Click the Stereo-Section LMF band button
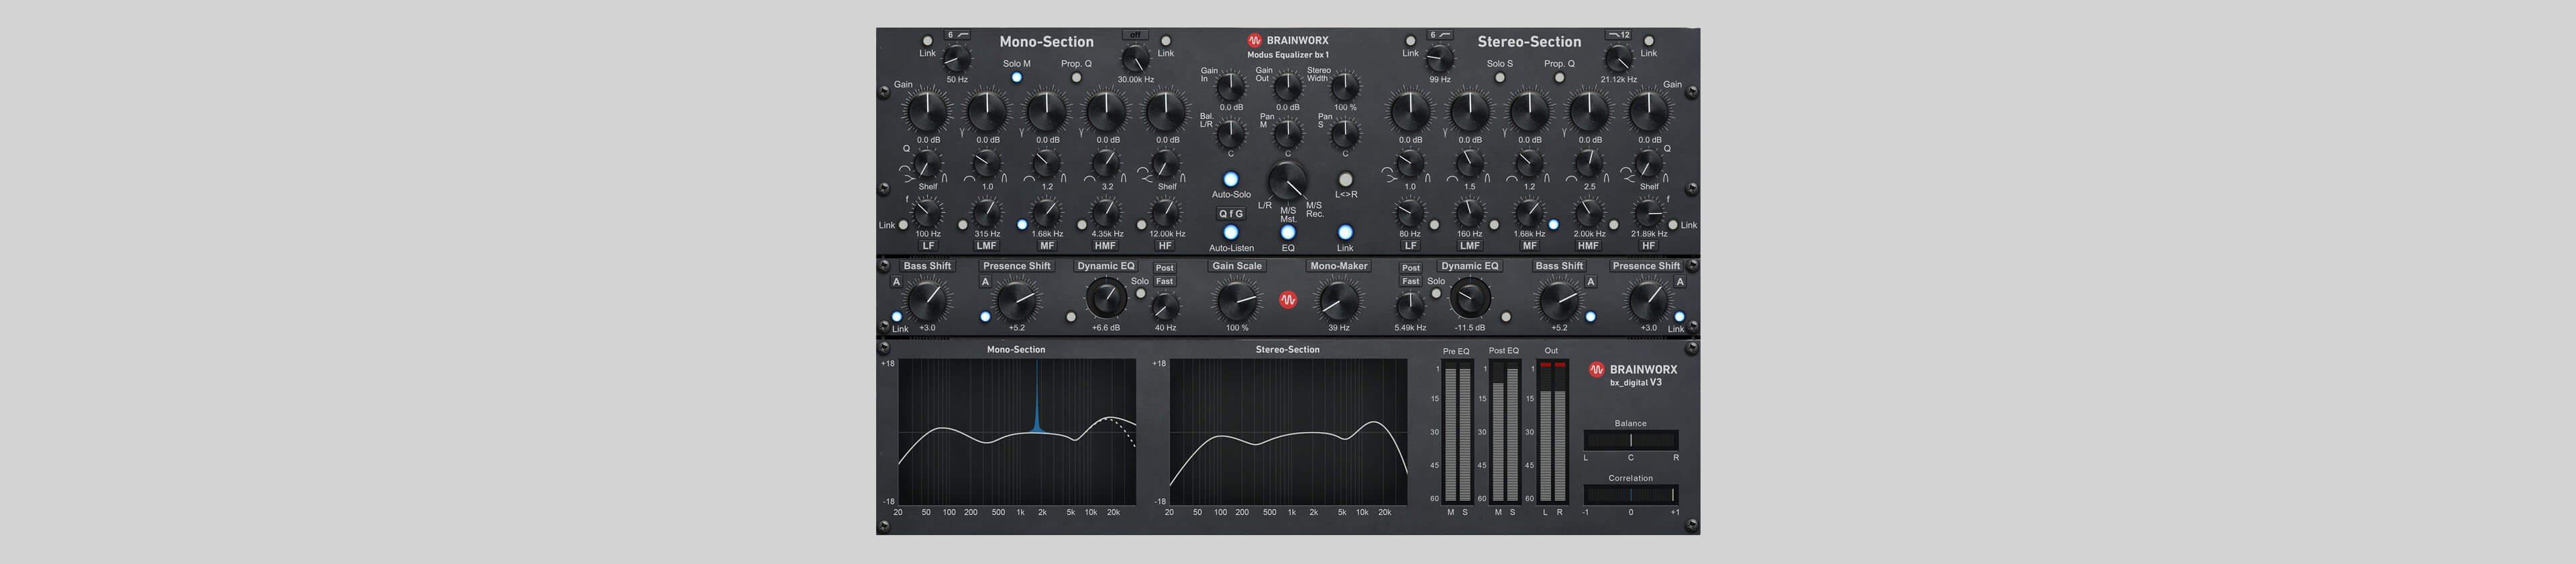 [x=1470, y=246]
